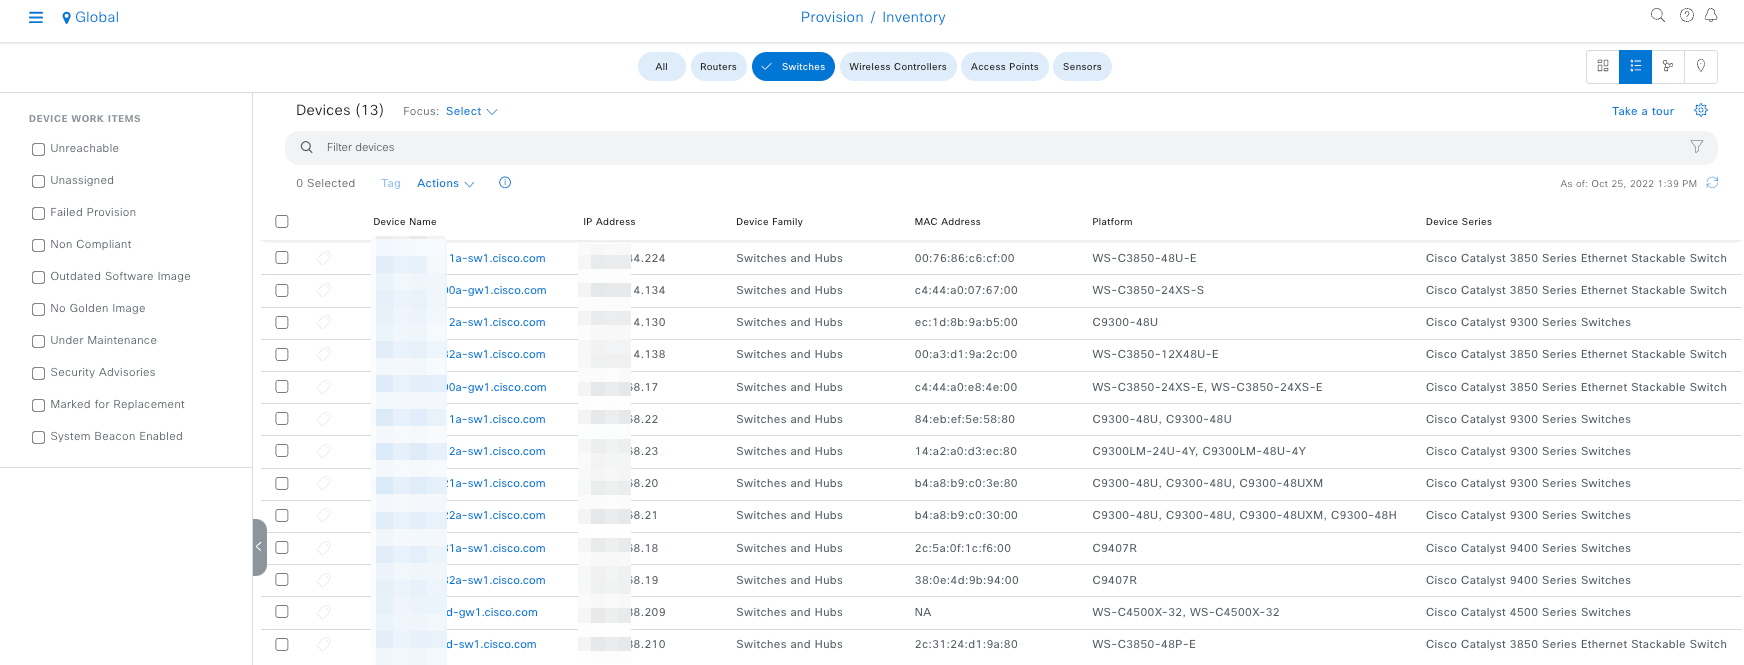Filter by Access Points
This screenshot has height=665, width=1744.
coord(1005,66)
